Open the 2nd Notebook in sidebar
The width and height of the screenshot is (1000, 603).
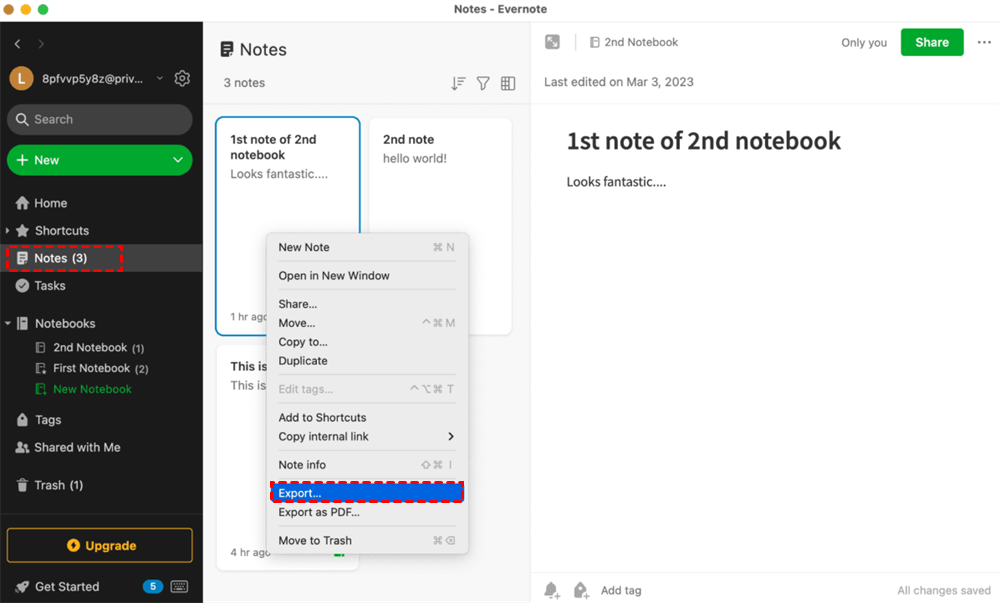pyautogui.click(x=90, y=347)
